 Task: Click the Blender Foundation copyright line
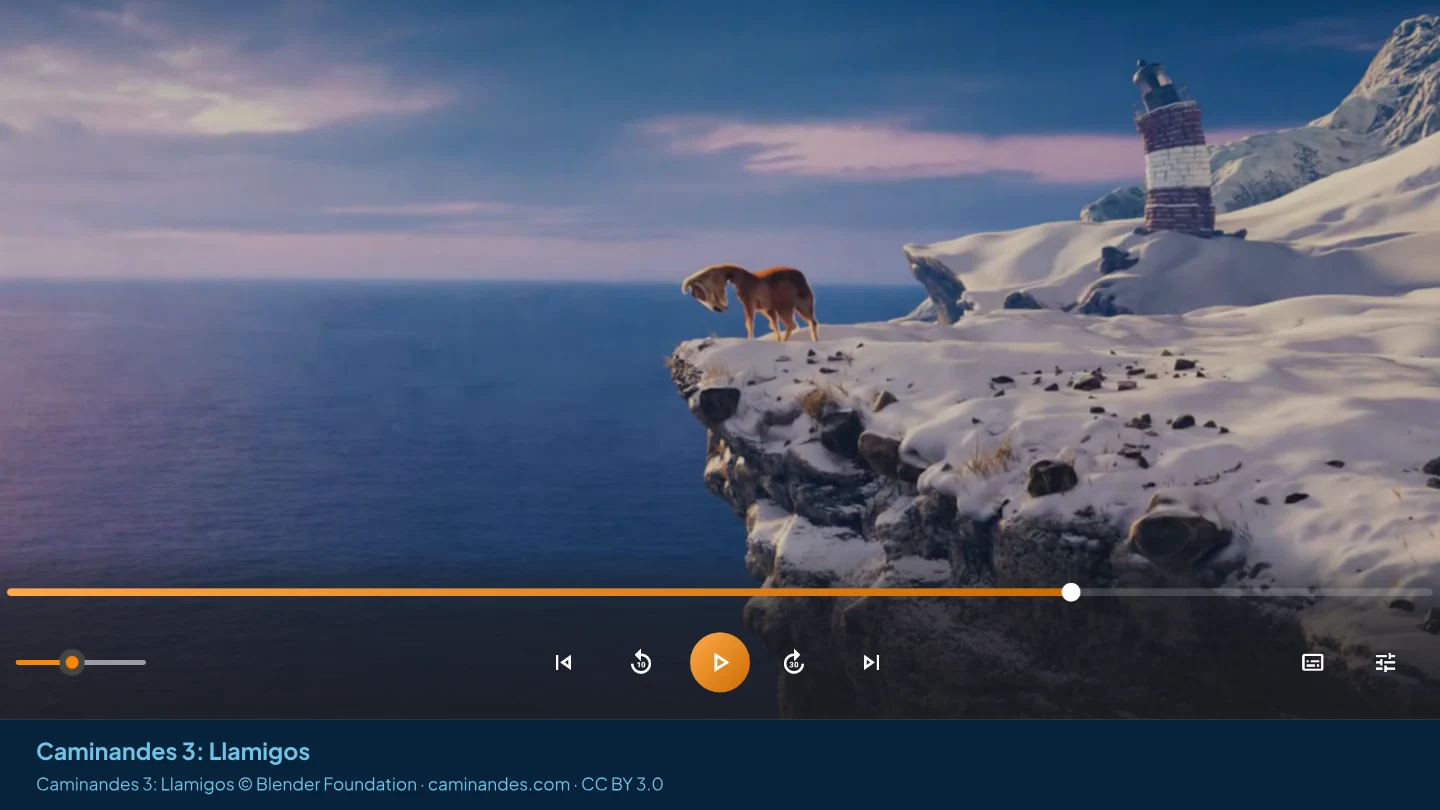point(350,784)
